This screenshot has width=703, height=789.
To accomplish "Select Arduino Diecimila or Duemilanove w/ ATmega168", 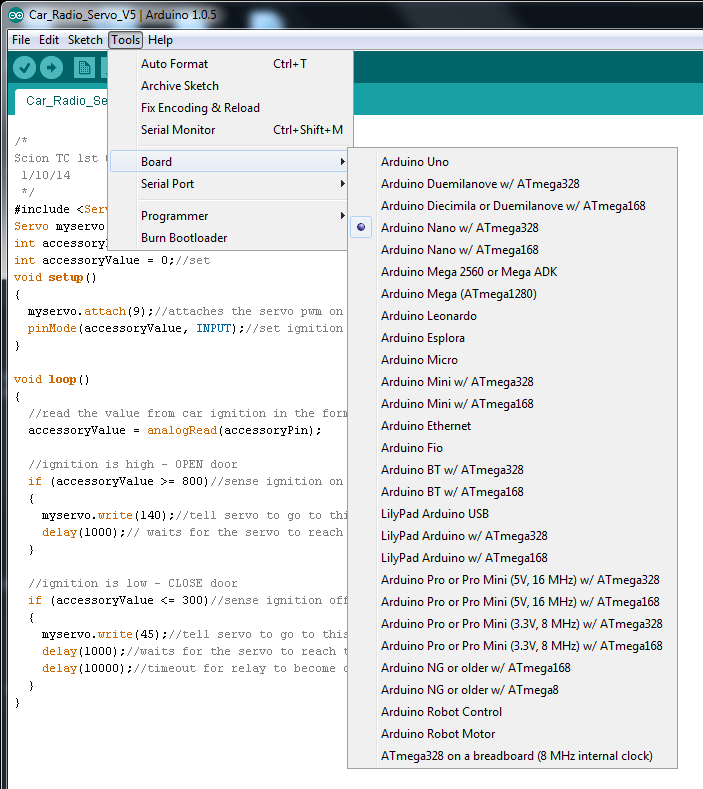I will pos(512,206).
